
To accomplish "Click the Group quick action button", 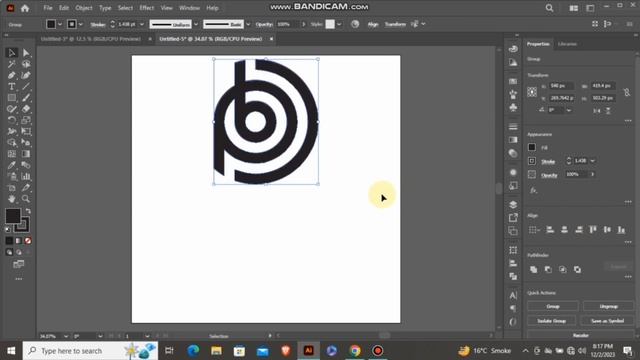I will (553, 306).
